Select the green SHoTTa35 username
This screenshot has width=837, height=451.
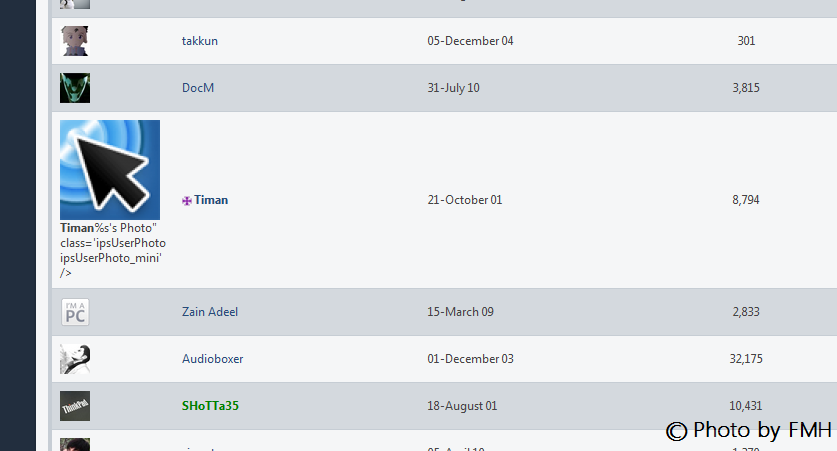click(x=210, y=406)
